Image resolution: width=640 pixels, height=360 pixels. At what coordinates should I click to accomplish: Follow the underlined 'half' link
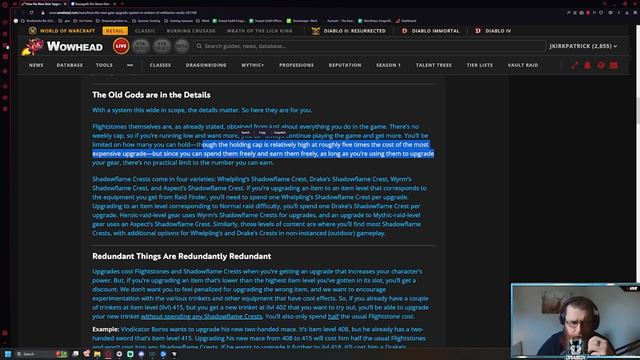pyautogui.click(x=333, y=316)
